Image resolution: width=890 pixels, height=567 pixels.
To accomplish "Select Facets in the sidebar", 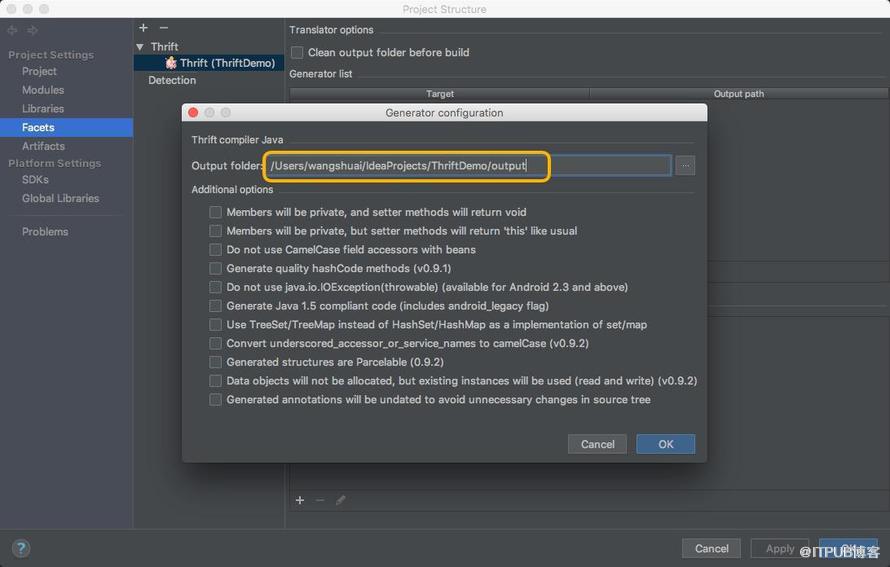I will [x=66, y=127].
